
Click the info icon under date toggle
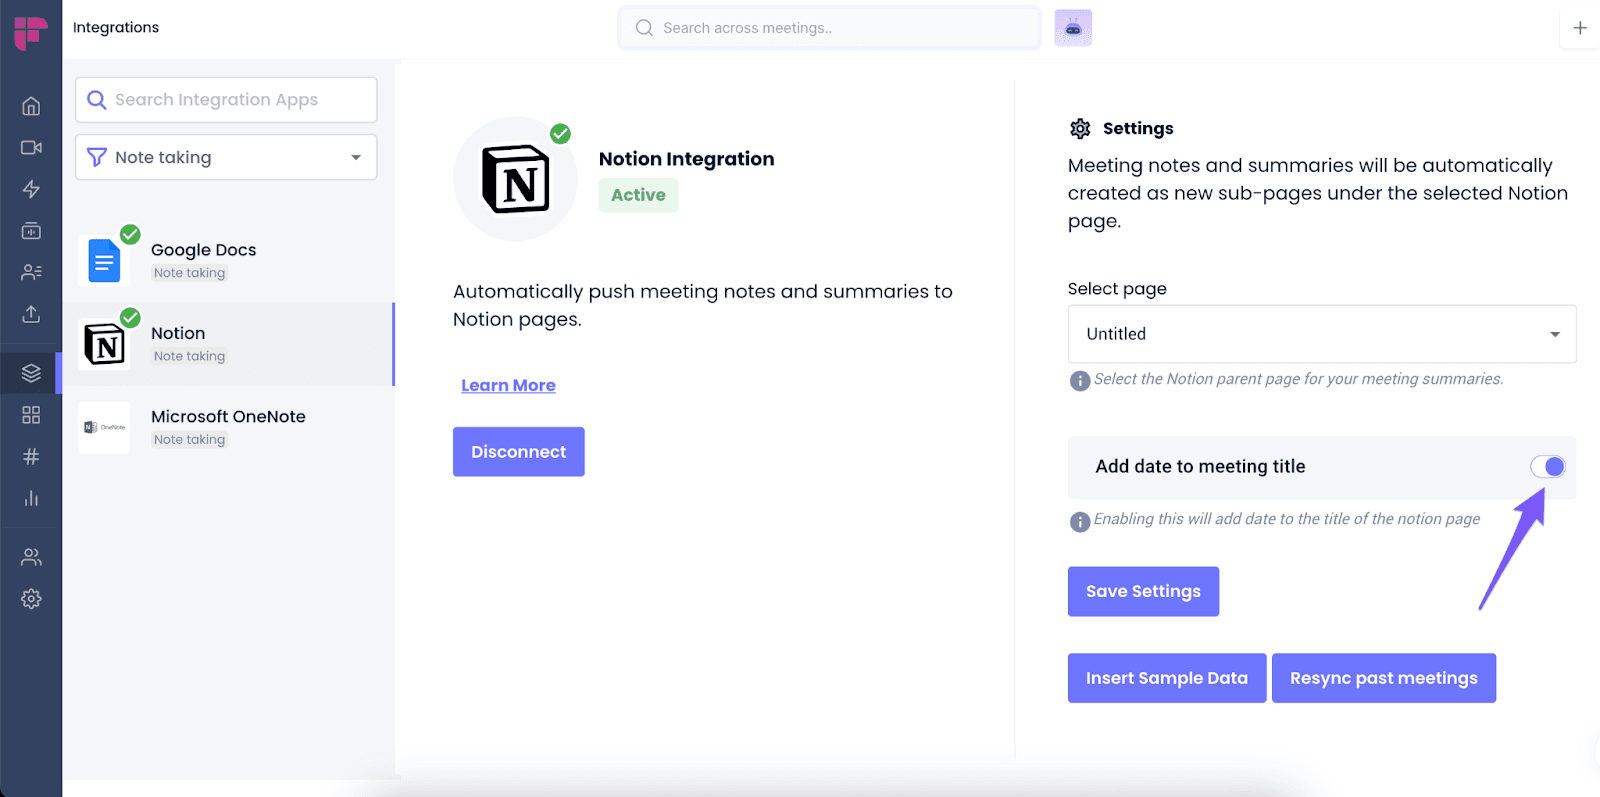(x=1080, y=522)
